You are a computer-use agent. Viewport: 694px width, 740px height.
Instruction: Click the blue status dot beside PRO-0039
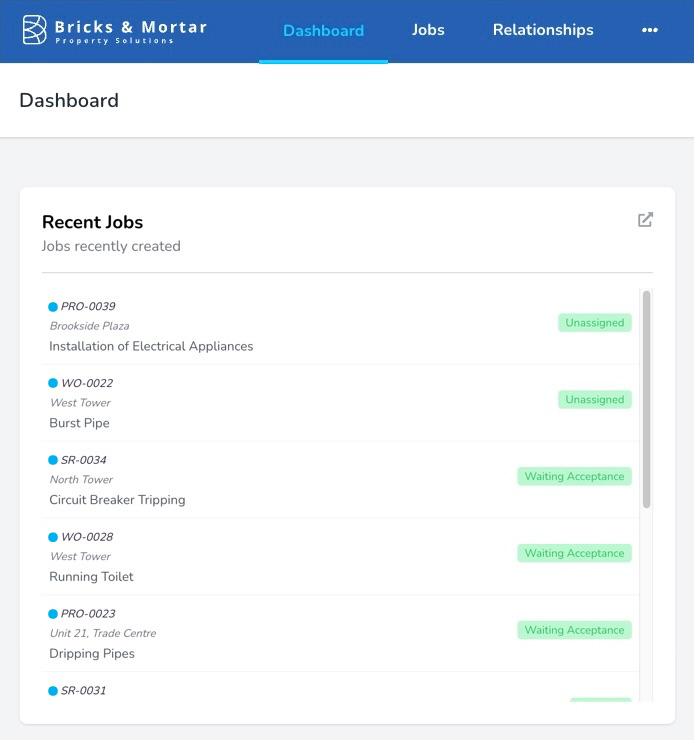[53, 307]
